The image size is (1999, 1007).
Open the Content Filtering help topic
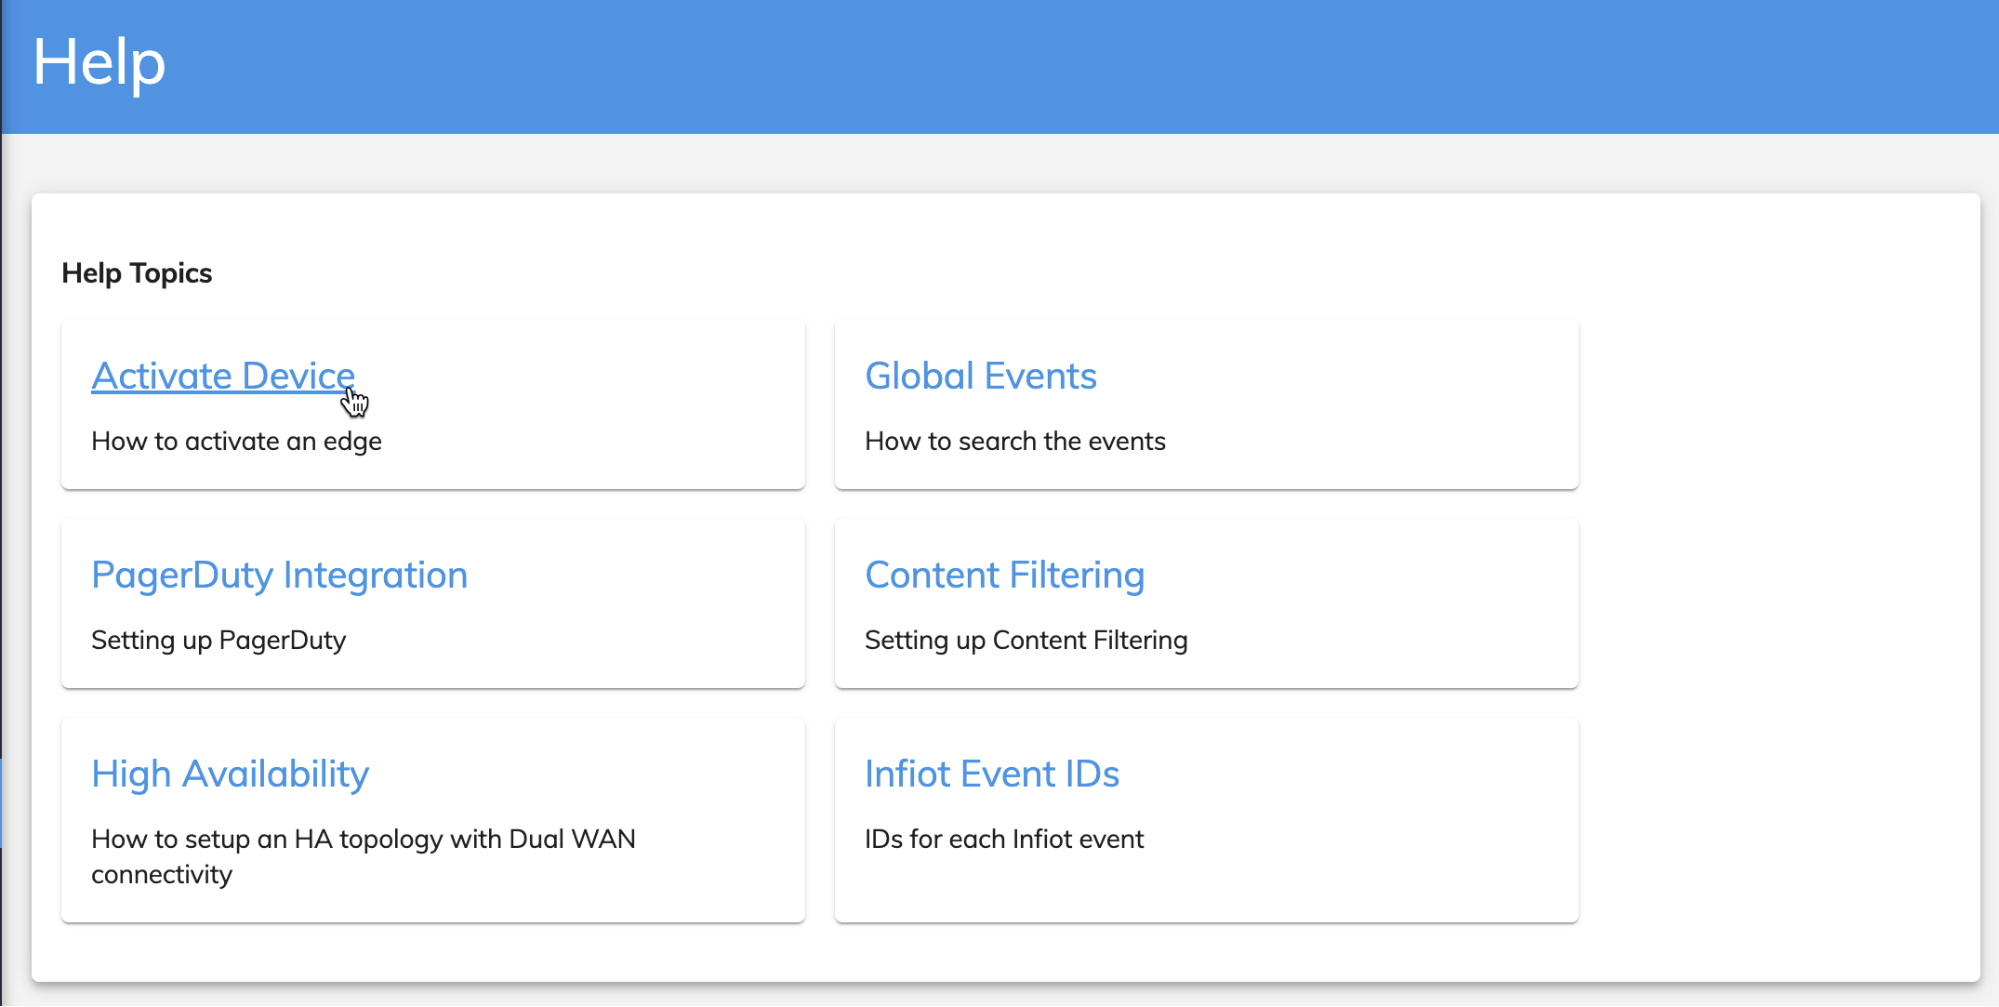(x=1005, y=575)
